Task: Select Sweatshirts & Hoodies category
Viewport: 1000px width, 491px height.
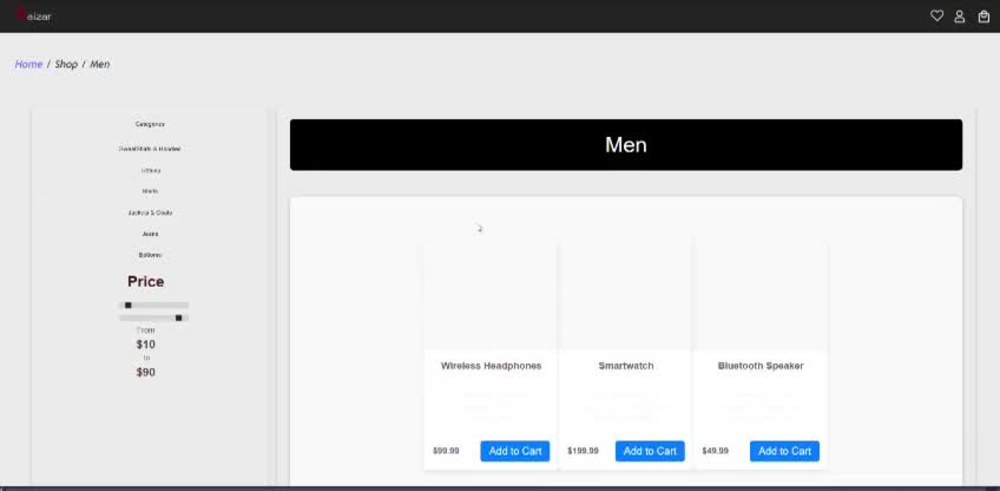Action: [150, 149]
